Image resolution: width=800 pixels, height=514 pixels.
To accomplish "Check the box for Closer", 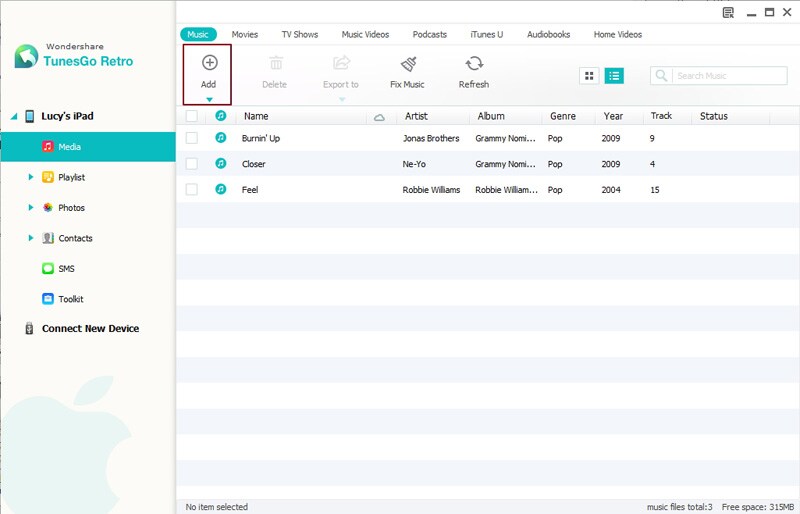I will [192, 163].
